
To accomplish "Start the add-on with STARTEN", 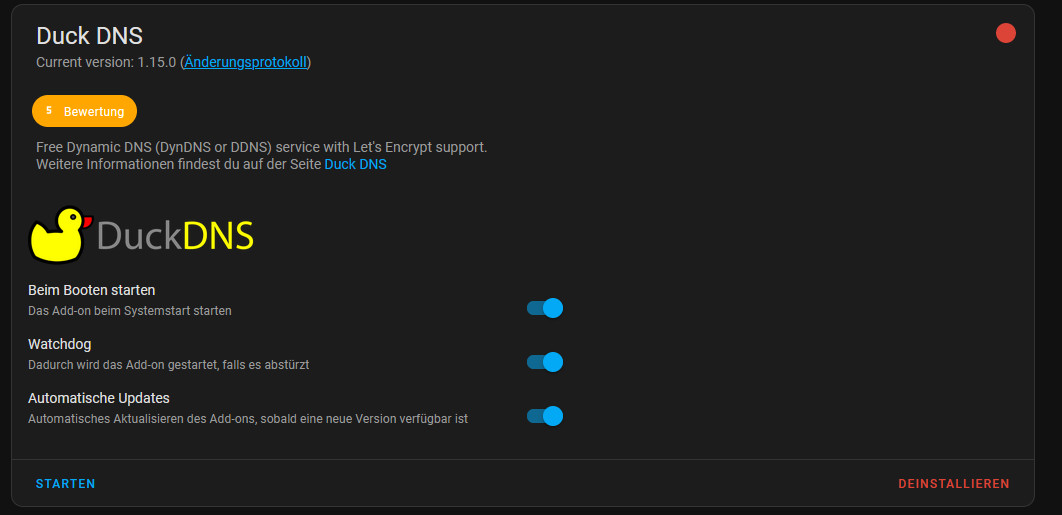I will coord(66,484).
